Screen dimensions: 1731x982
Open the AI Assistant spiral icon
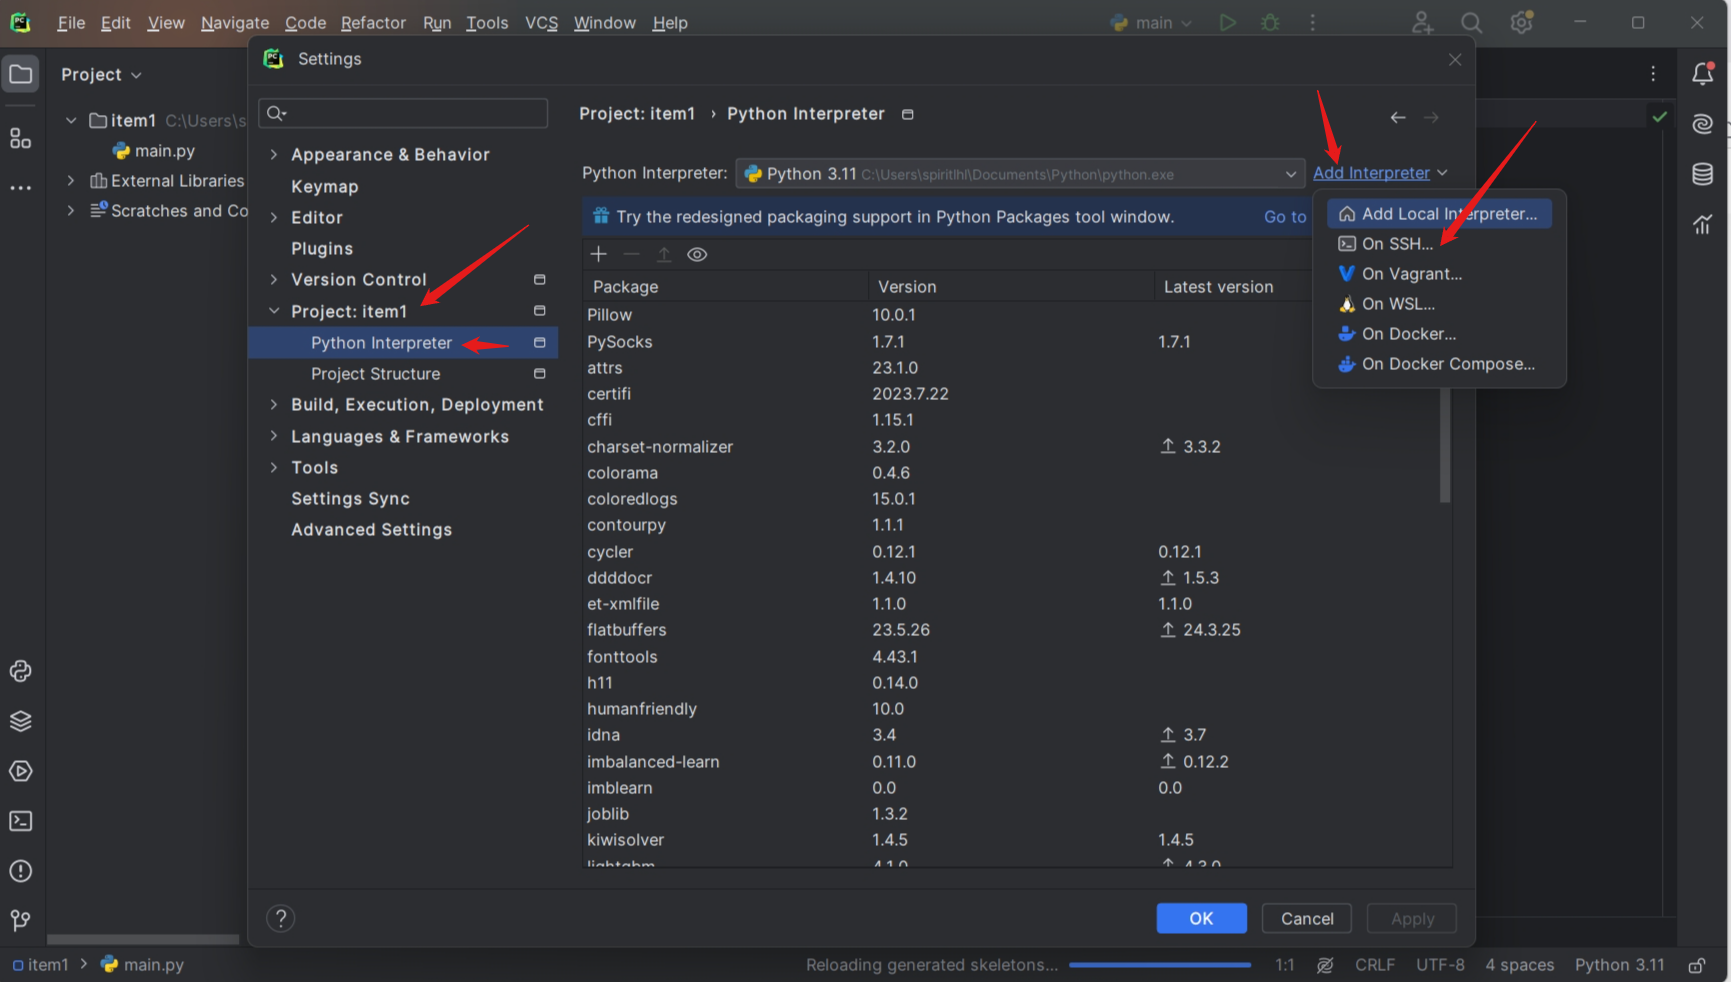pos(1703,123)
